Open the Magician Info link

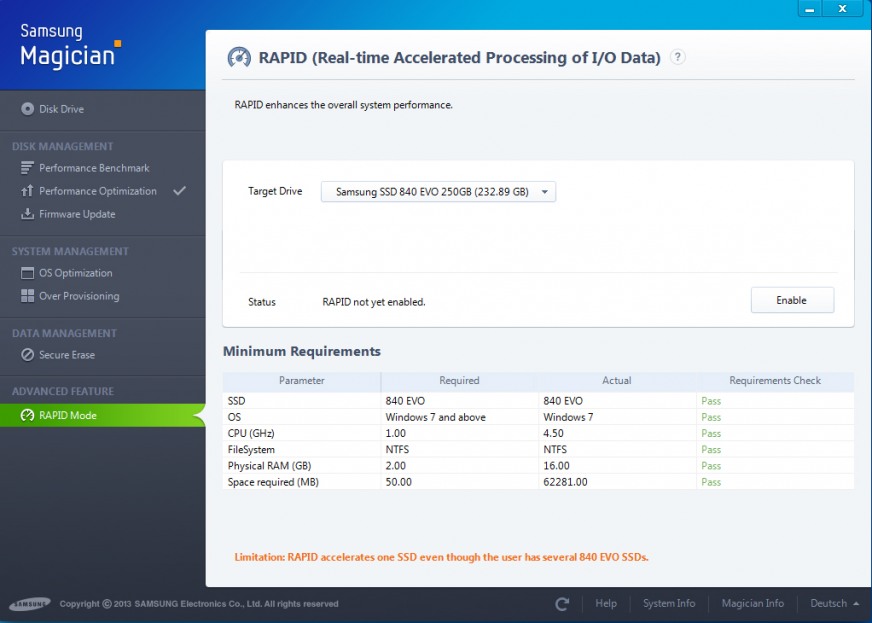(x=752, y=604)
